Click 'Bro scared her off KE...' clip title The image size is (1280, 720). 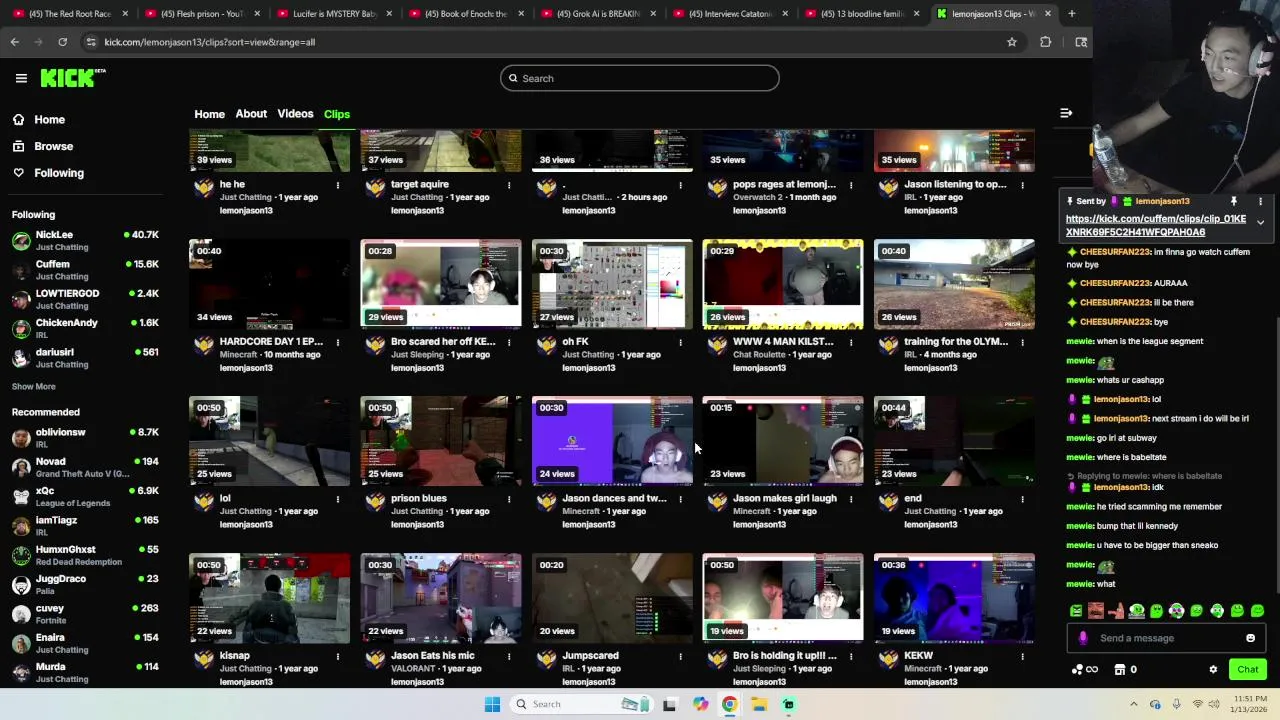pos(443,342)
